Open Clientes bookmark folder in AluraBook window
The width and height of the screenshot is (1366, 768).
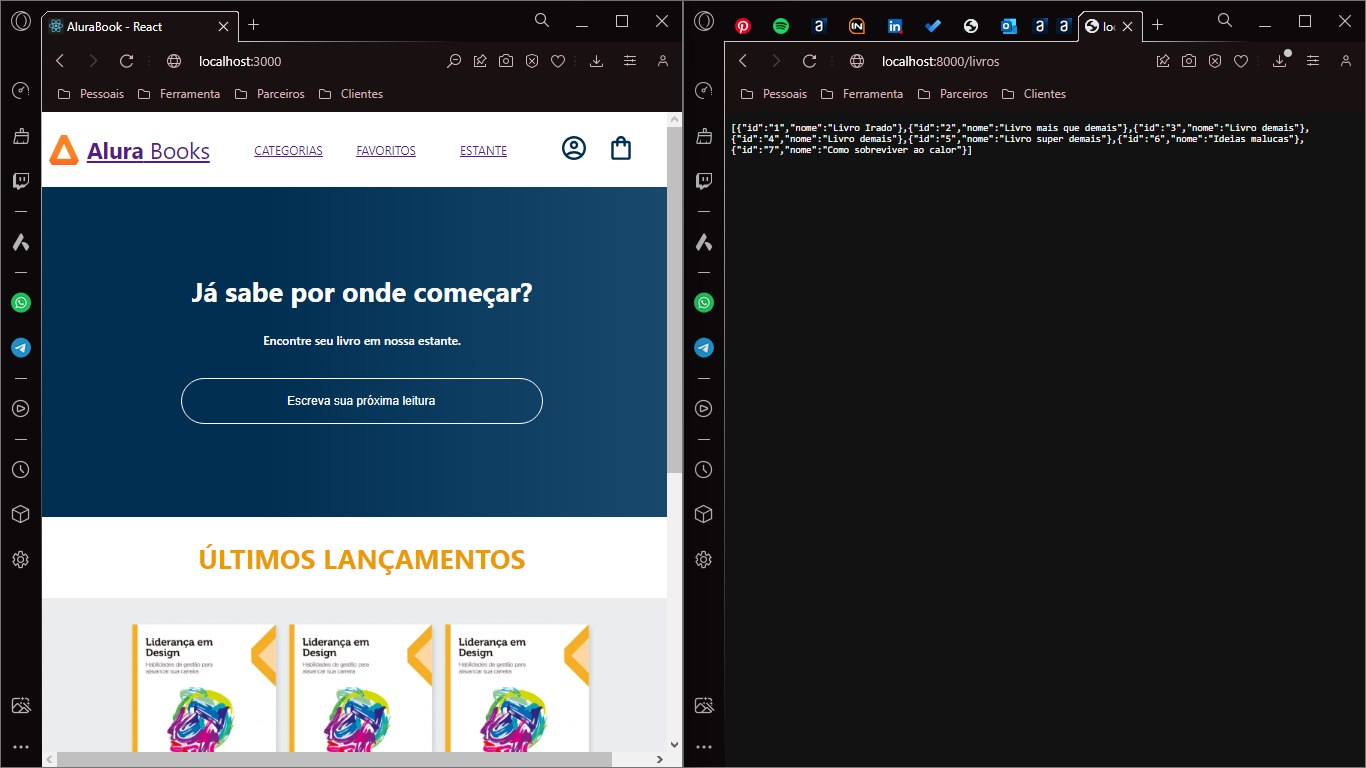[x=350, y=94]
